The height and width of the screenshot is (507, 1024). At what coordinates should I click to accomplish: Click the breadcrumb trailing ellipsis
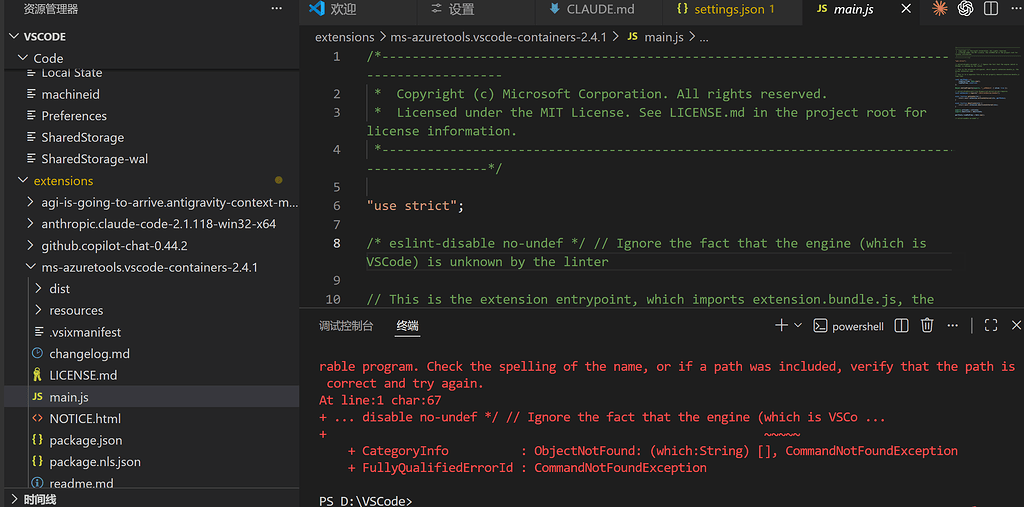703,37
